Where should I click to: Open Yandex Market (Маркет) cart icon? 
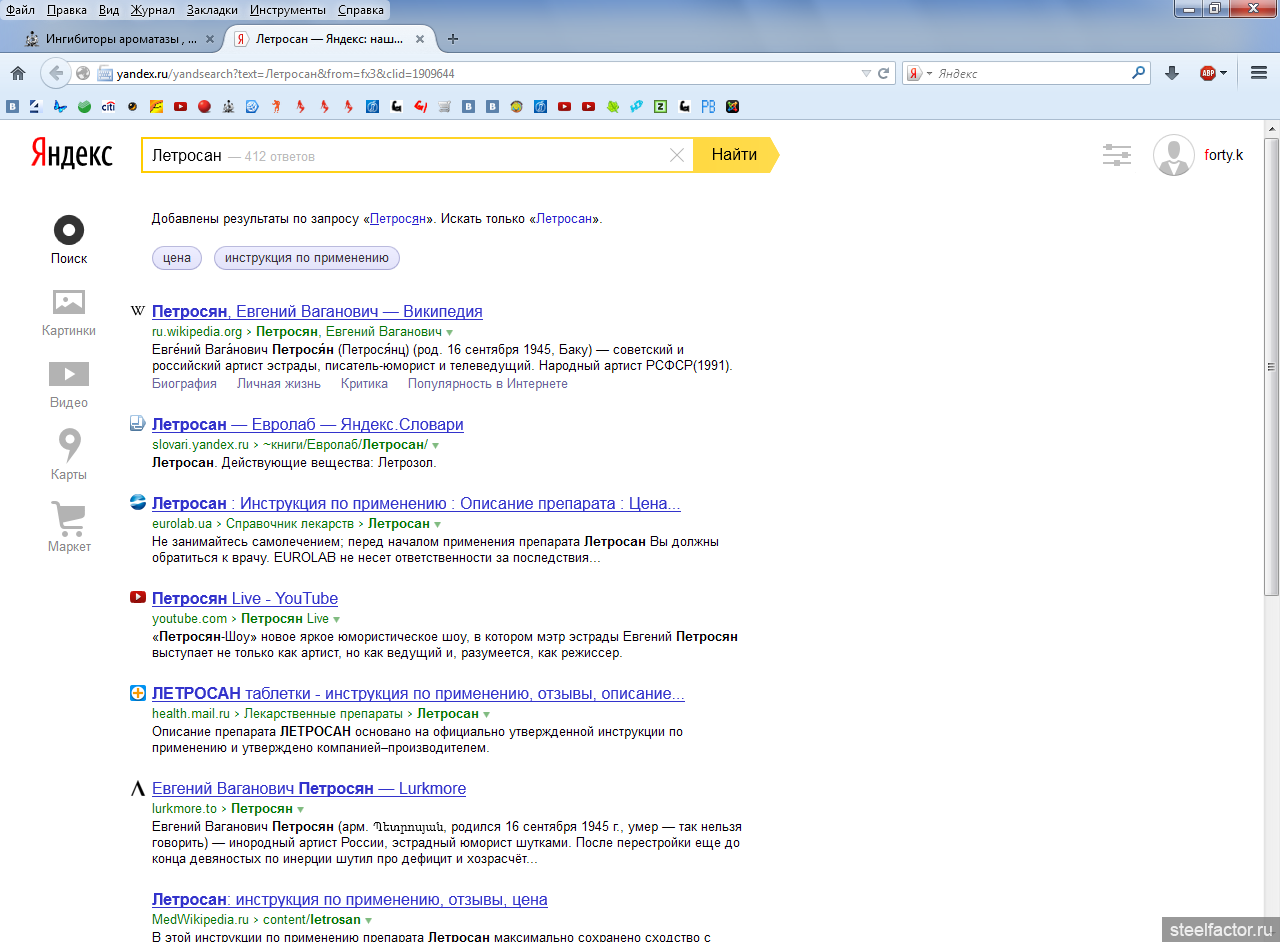[x=69, y=519]
